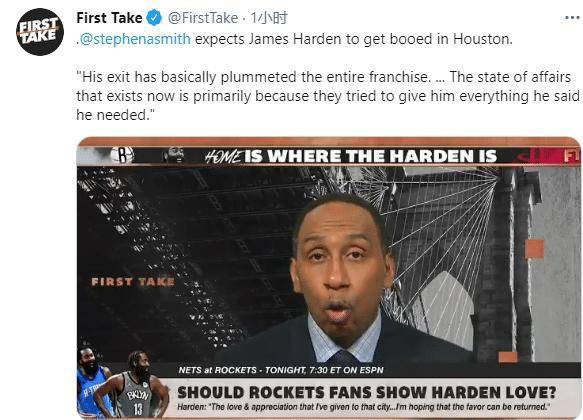The image size is (583, 420).
Task: Click the orange square decoration on bridge
Action: (535, 249)
